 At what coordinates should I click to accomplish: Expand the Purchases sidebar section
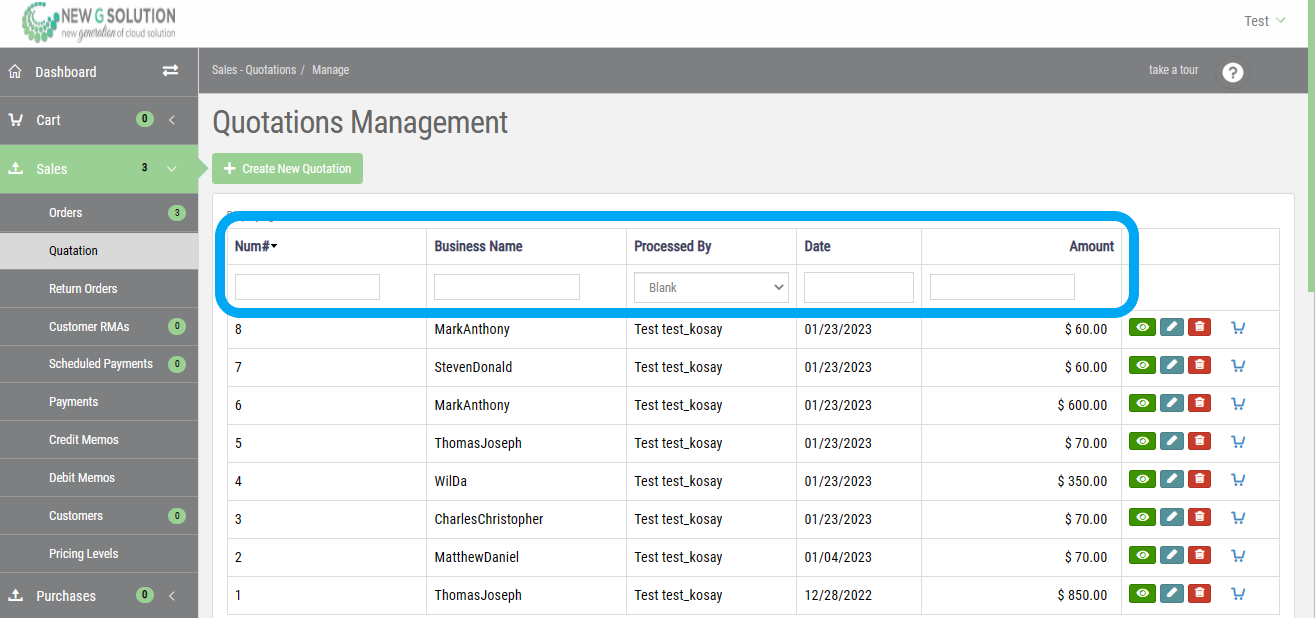(x=66, y=596)
